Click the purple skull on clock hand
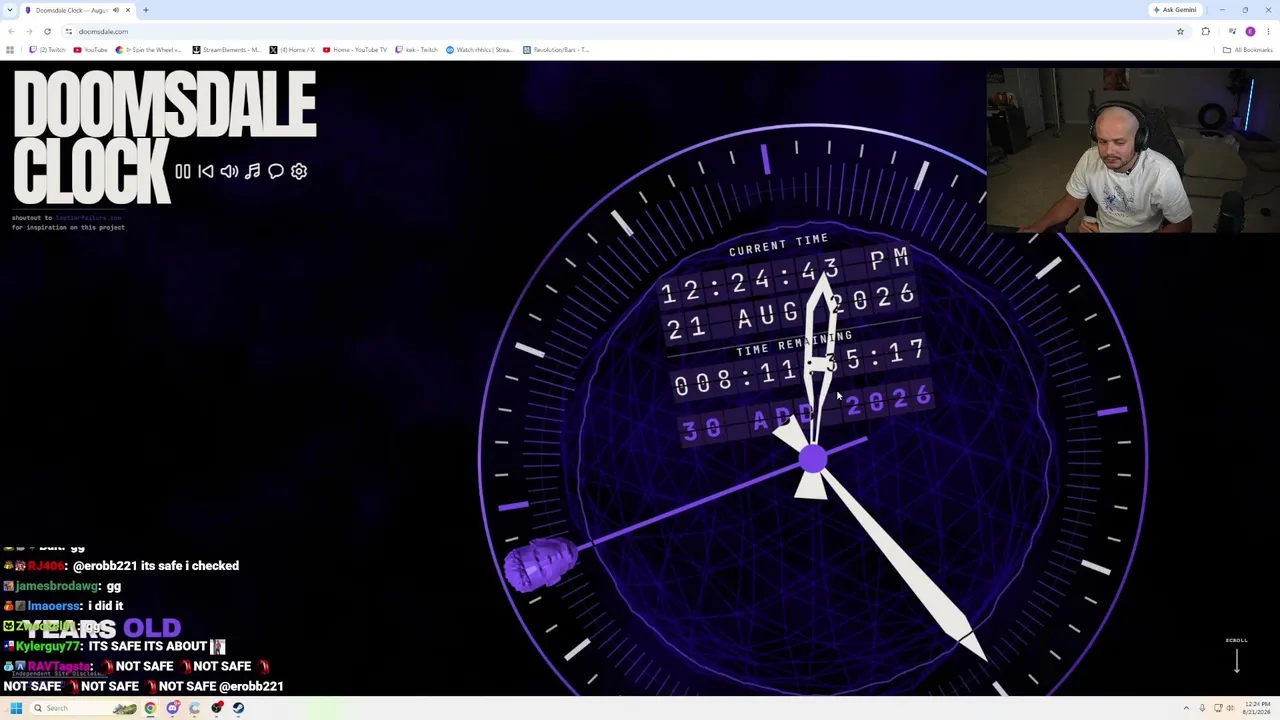The width and height of the screenshot is (1280, 720). [540, 565]
